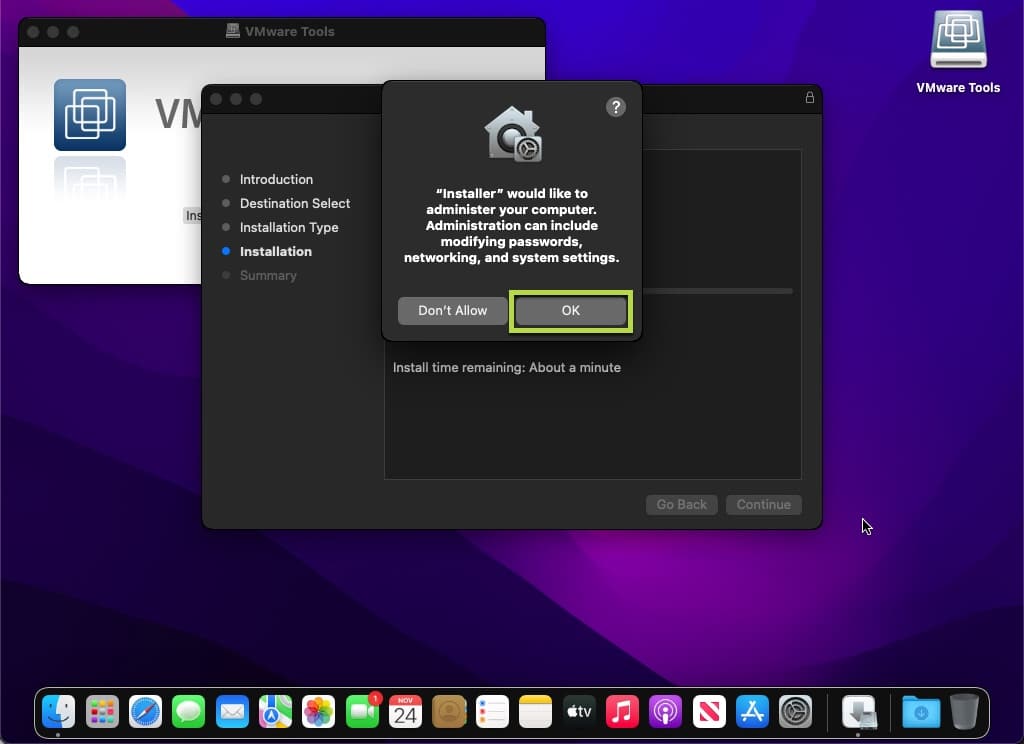The width and height of the screenshot is (1024, 744).
Task: Open Calendar showing Nov 24 in the Dock
Action: click(x=405, y=711)
